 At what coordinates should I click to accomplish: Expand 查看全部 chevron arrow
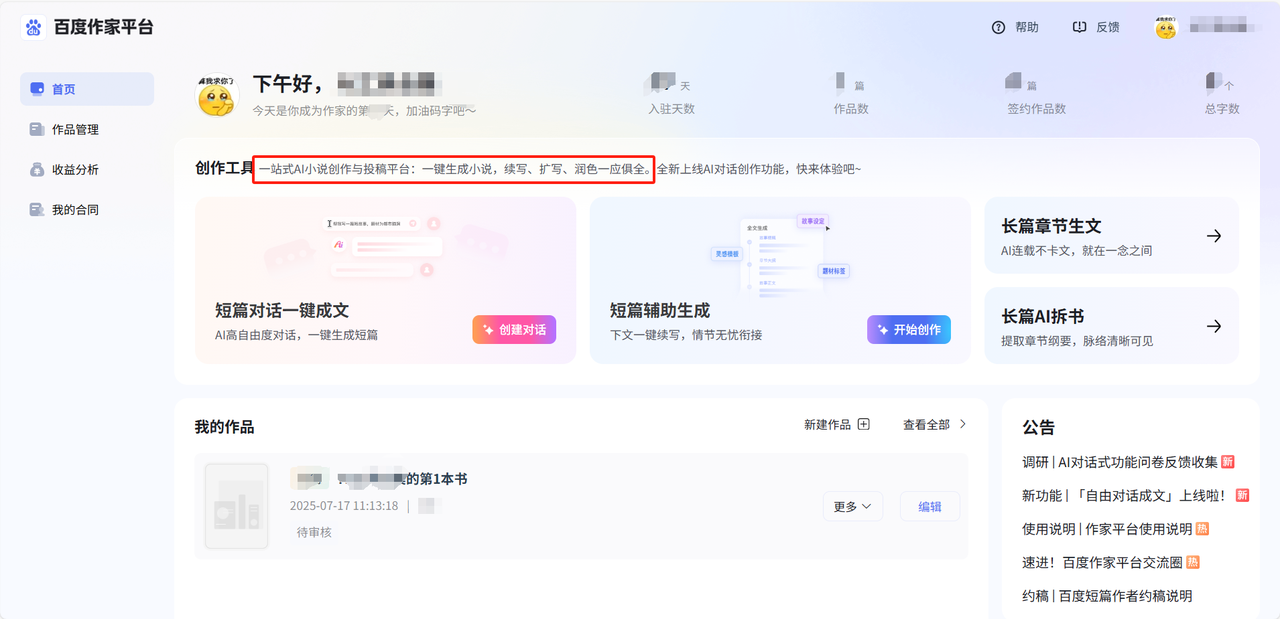tap(963, 424)
